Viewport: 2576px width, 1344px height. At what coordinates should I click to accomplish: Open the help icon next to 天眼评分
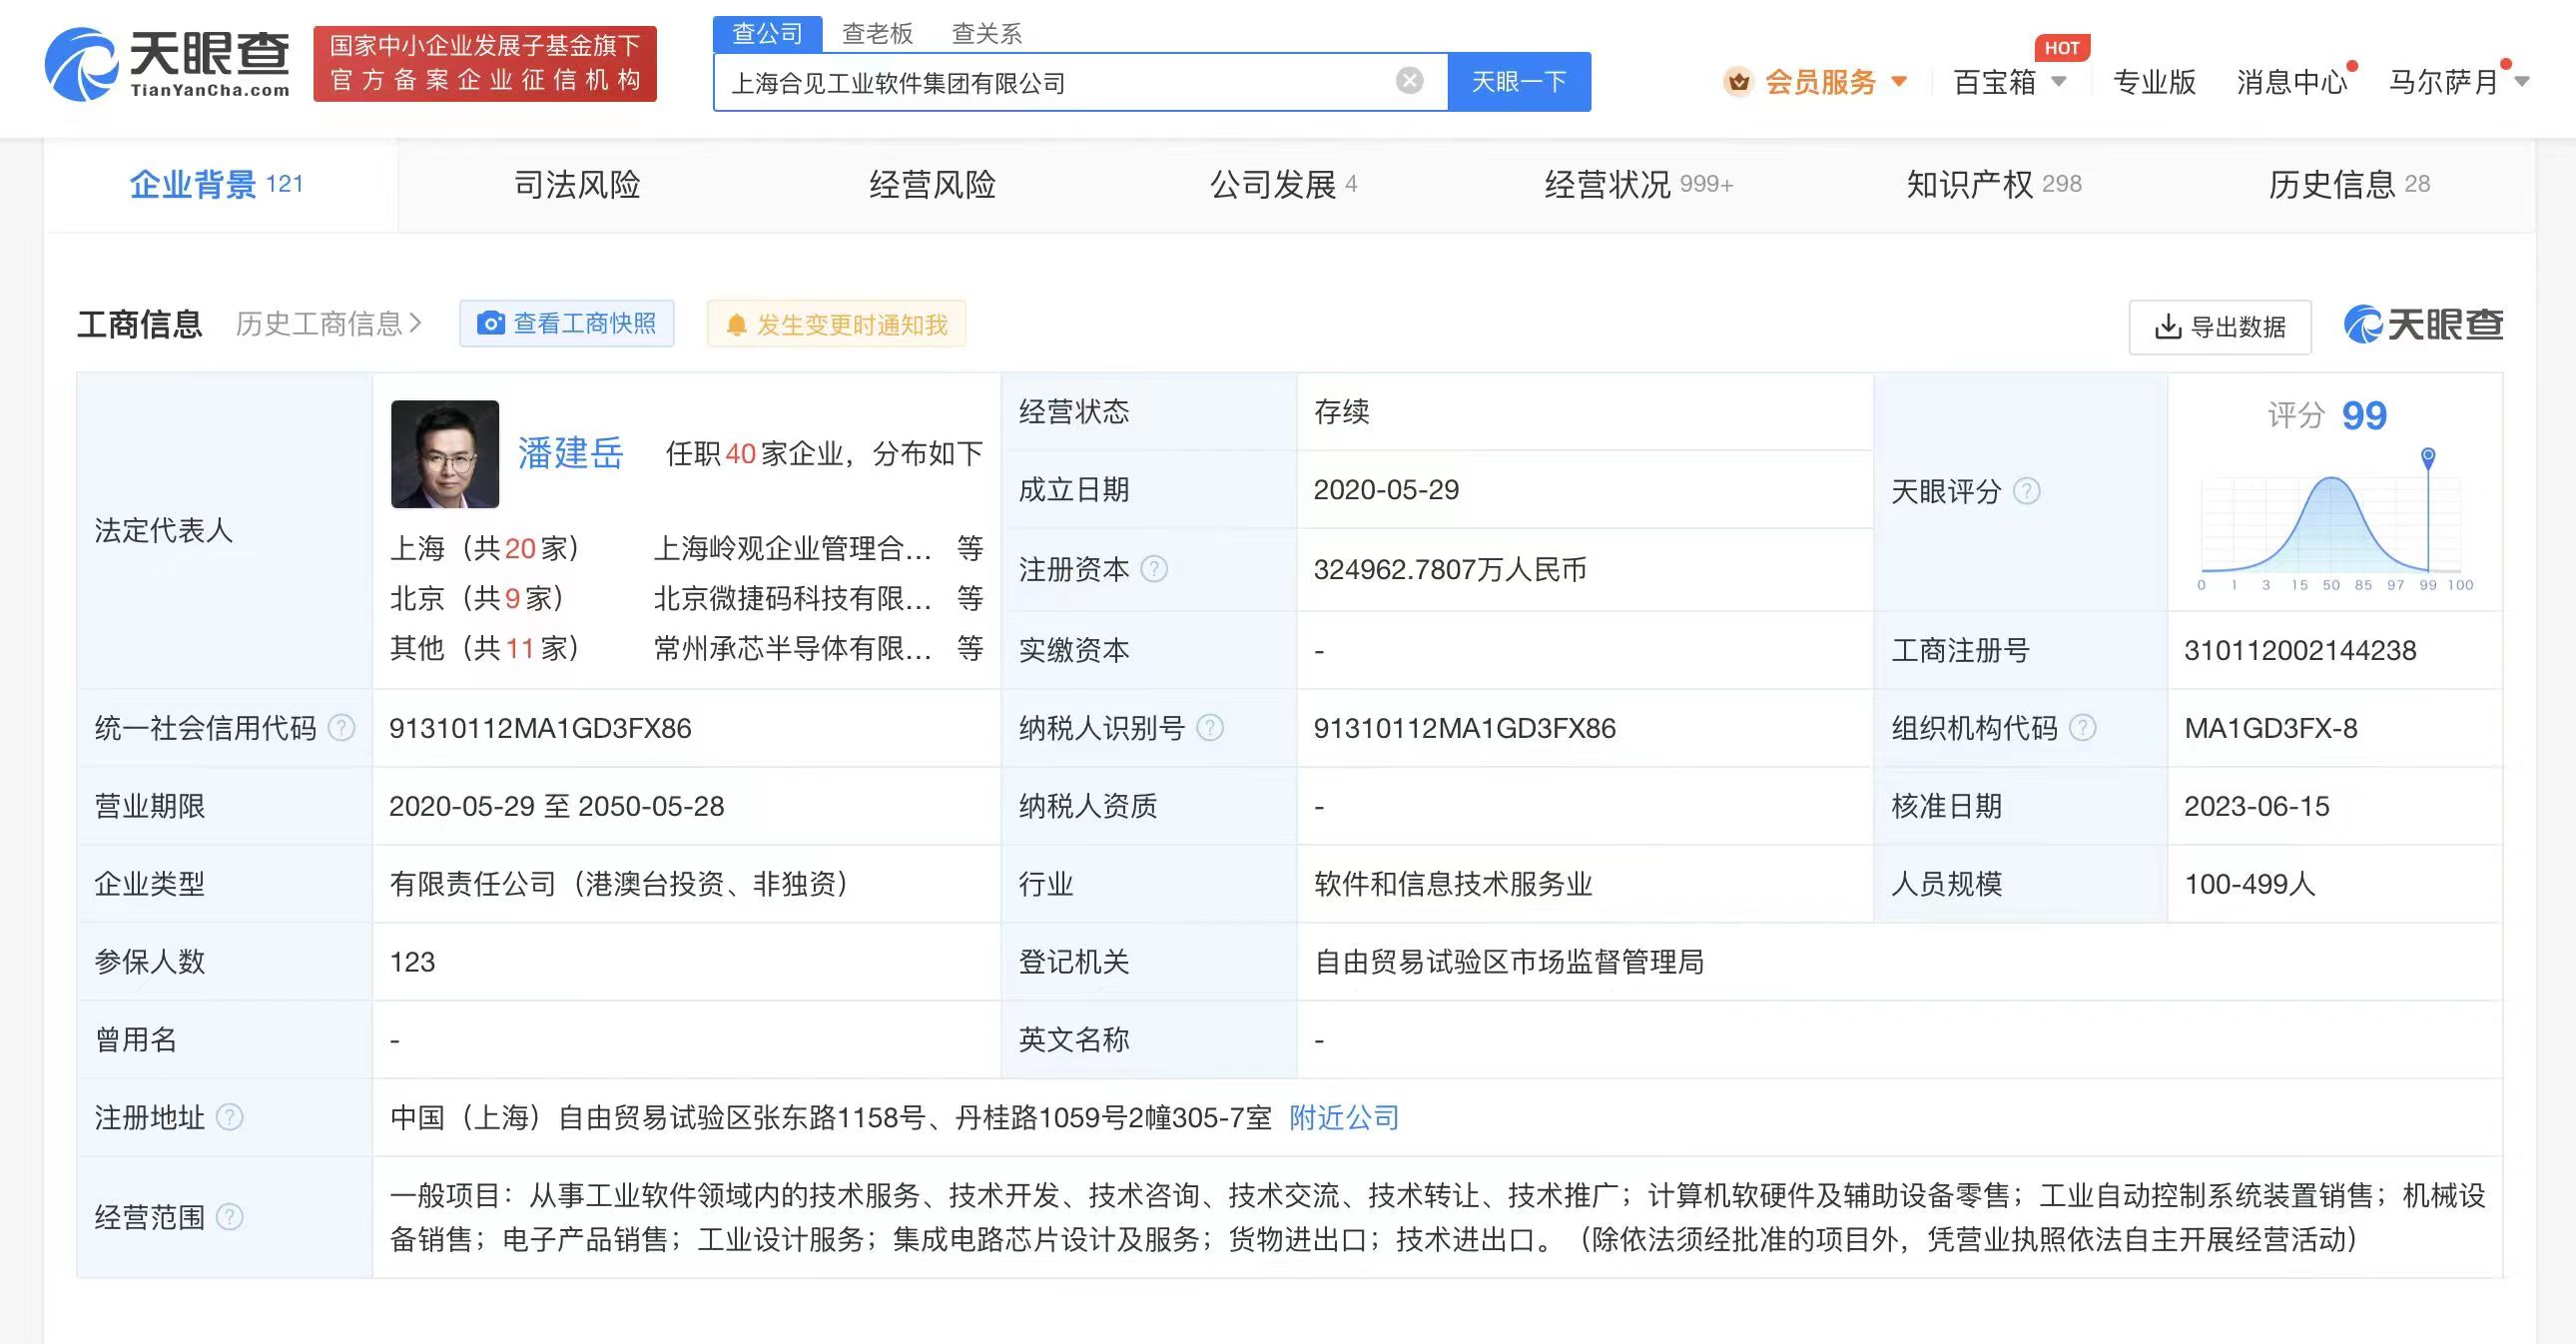click(2026, 491)
